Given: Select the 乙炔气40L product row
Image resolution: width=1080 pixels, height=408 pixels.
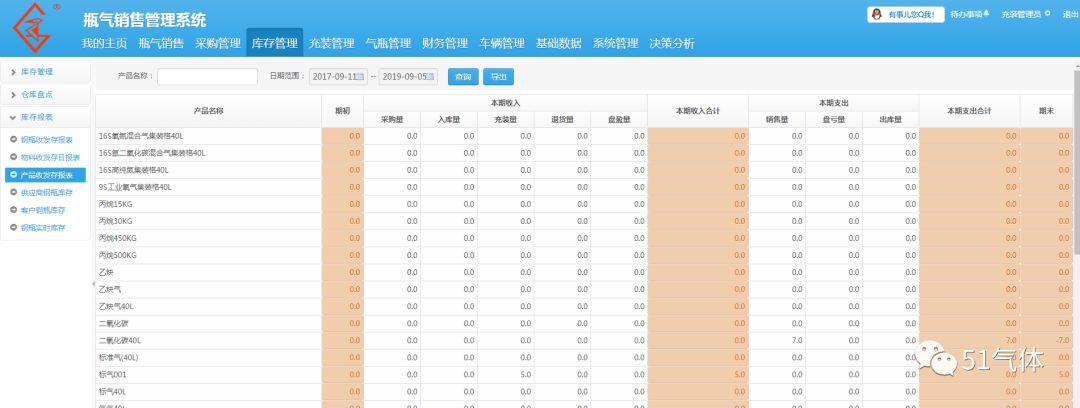Looking at the screenshot, I should (584, 306).
